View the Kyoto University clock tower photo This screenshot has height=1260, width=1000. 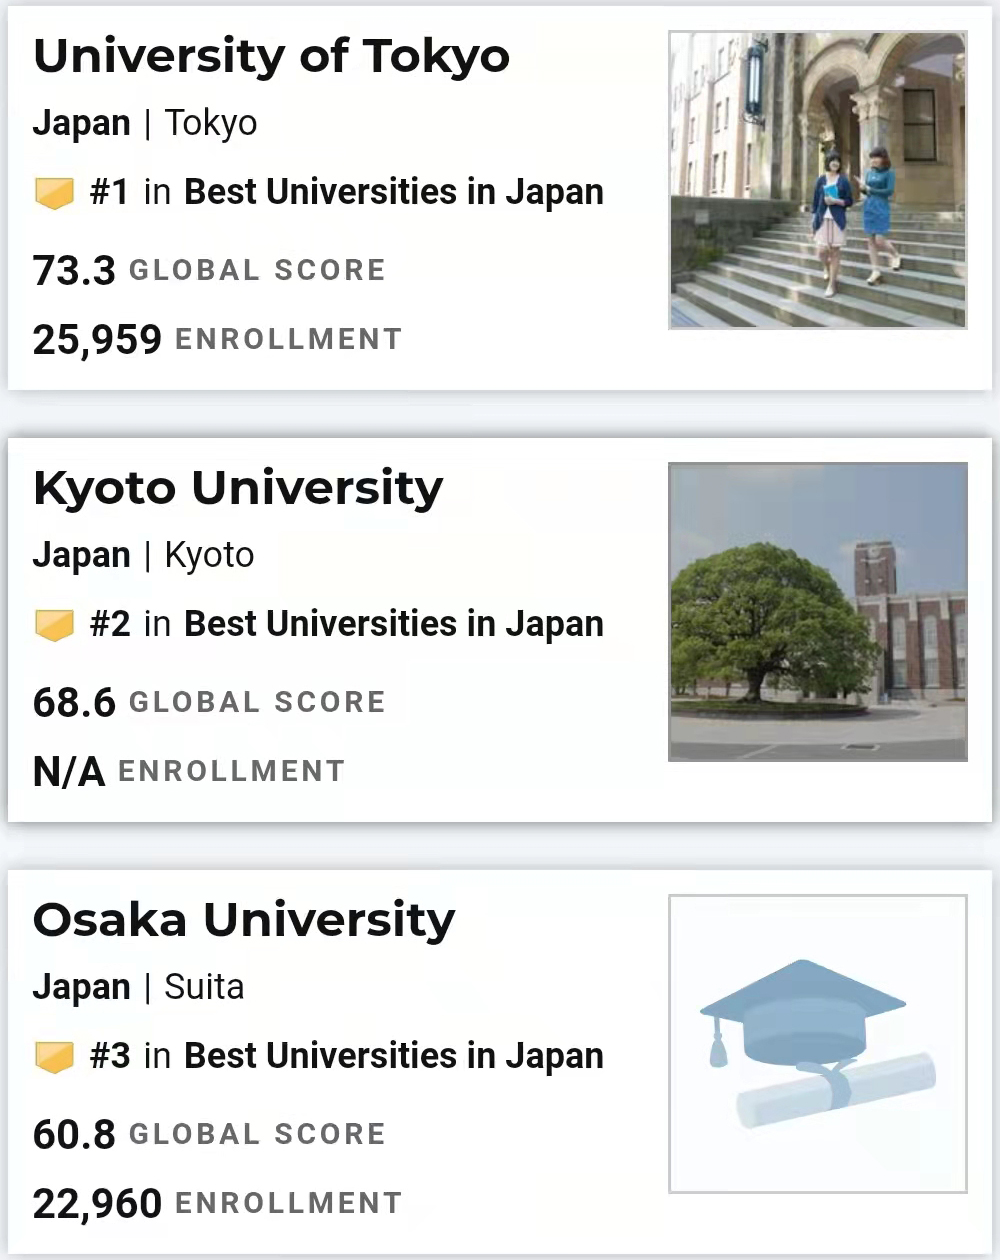(818, 612)
